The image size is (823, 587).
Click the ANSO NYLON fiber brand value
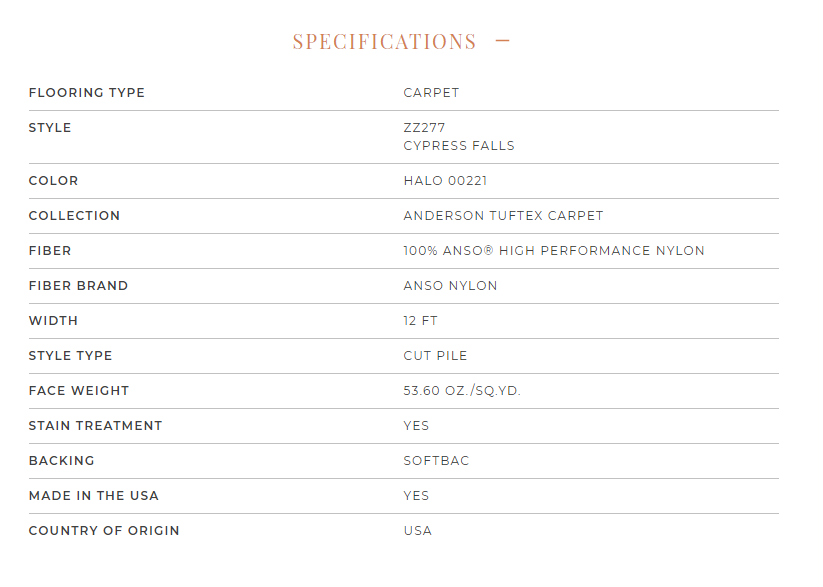pyautogui.click(x=450, y=286)
